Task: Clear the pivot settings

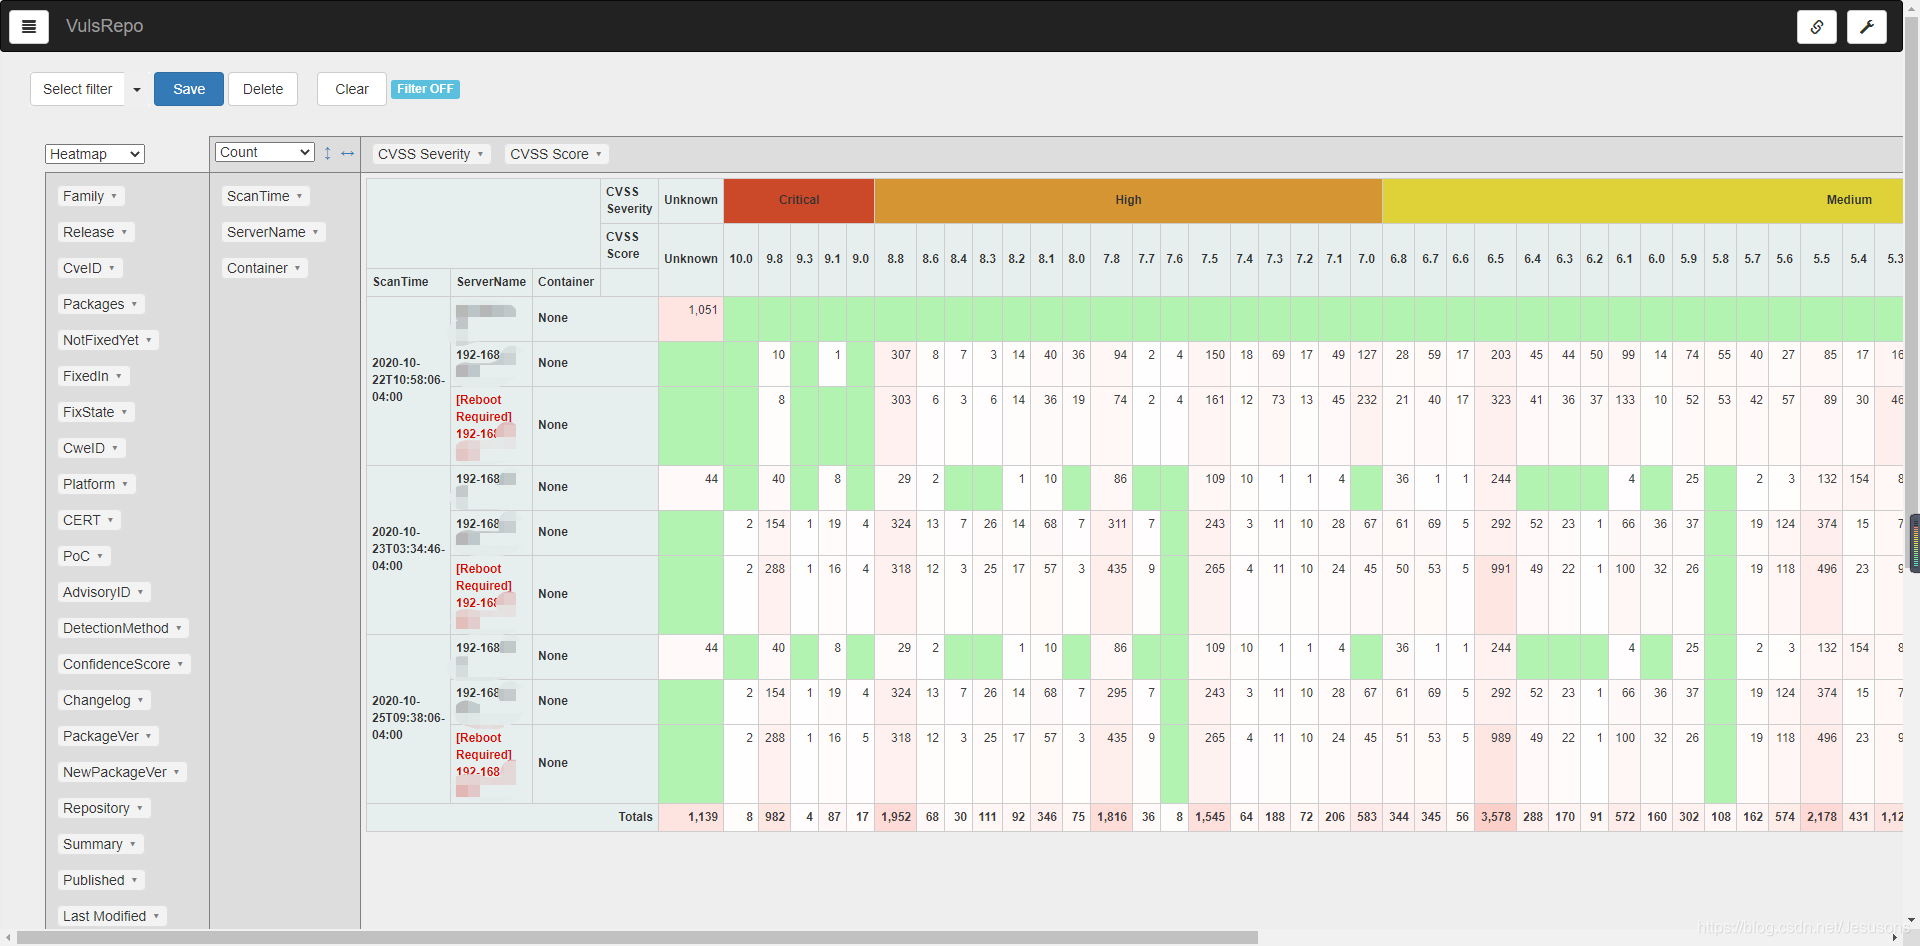Action: pyautogui.click(x=352, y=89)
